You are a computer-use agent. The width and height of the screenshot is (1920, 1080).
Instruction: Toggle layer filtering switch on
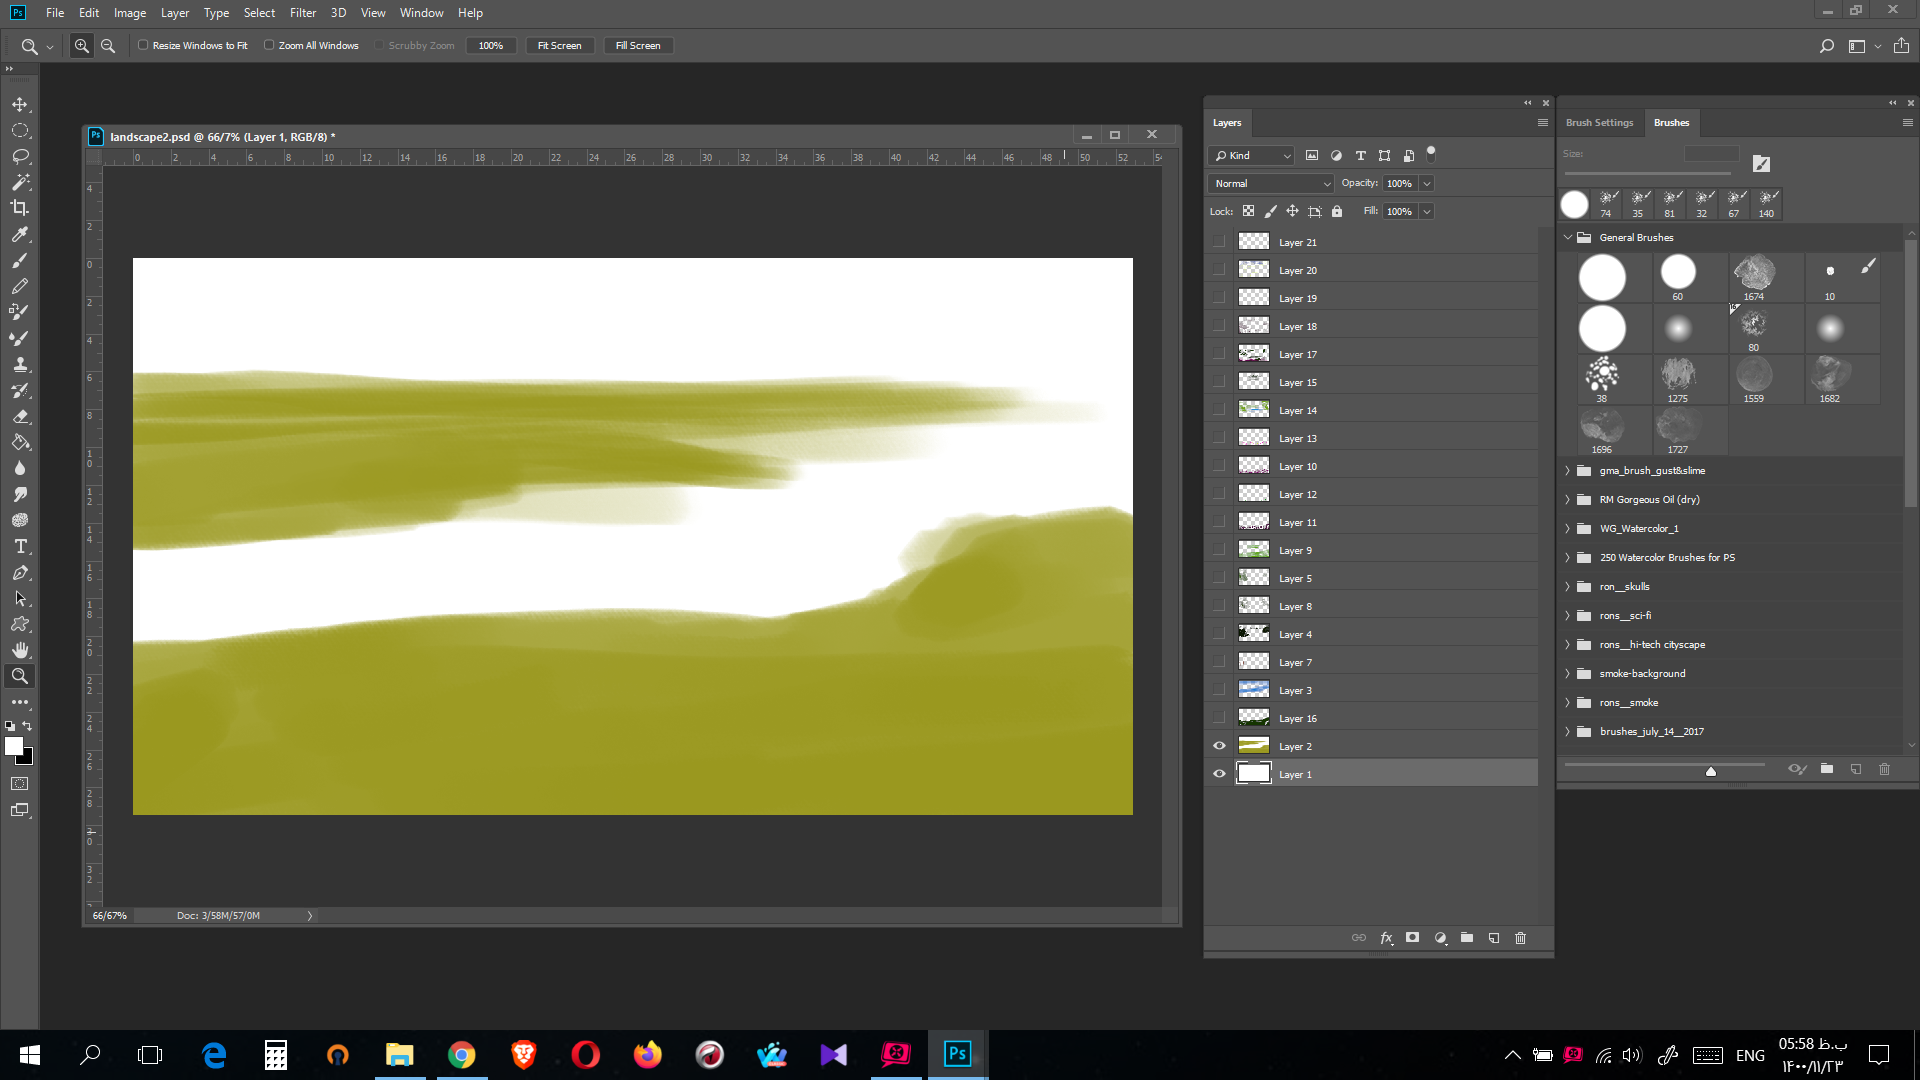coord(1431,154)
